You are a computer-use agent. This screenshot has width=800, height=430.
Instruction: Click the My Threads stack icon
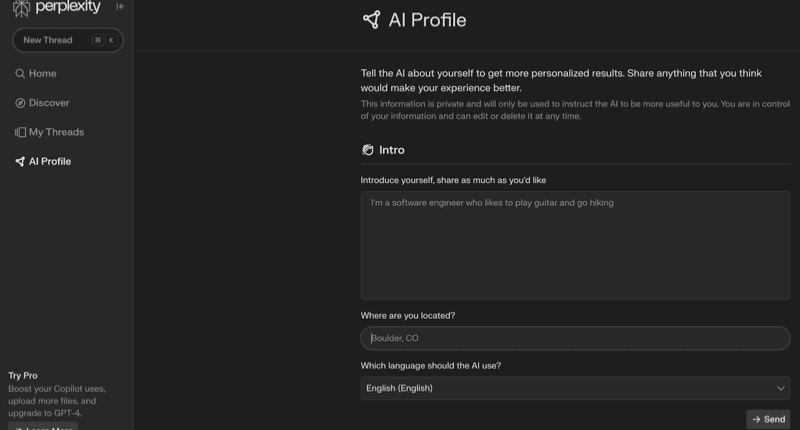click(x=20, y=132)
